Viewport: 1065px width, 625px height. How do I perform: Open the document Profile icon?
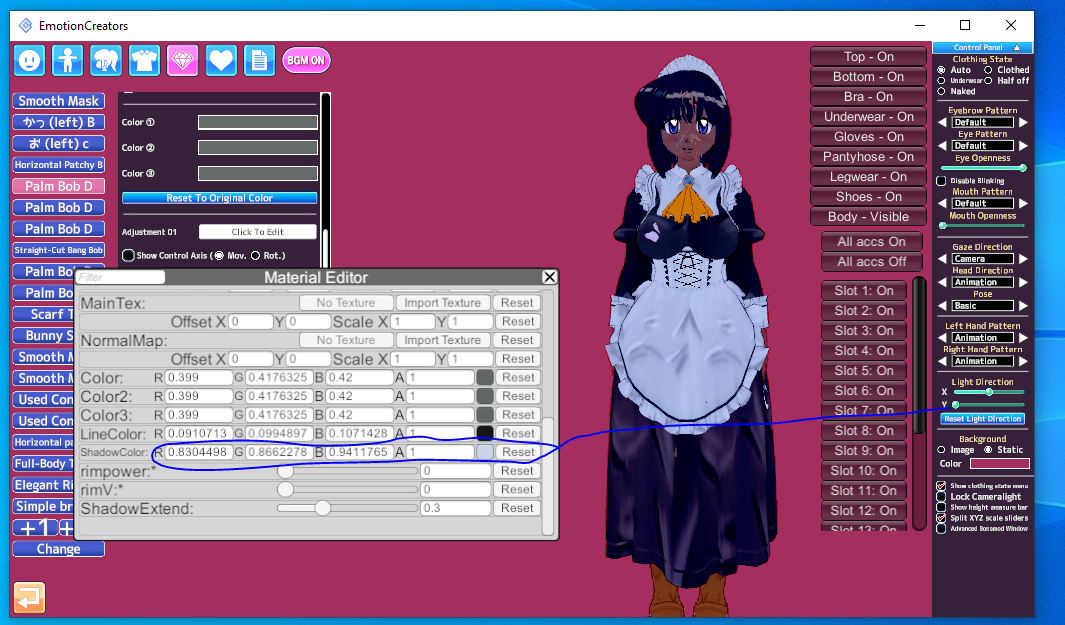click(x=259, y=60)
